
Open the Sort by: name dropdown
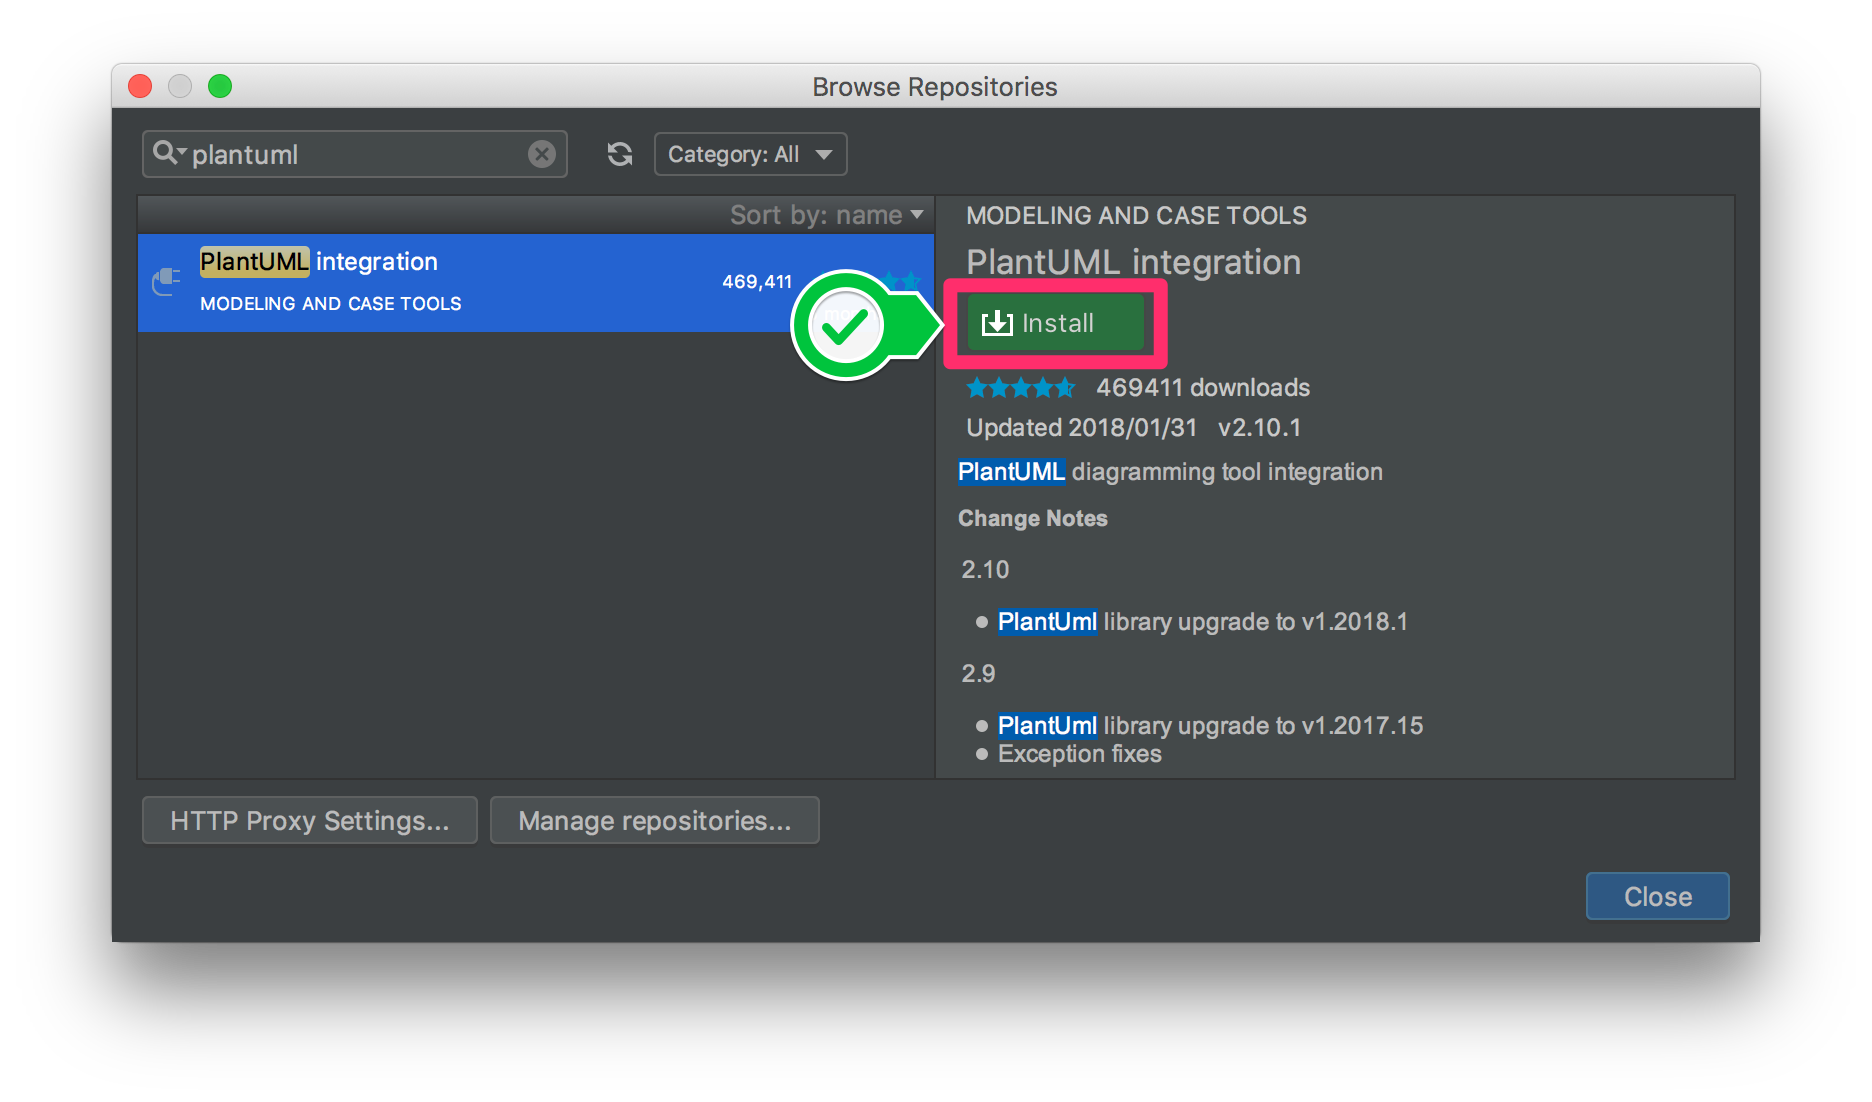[826, 215]
